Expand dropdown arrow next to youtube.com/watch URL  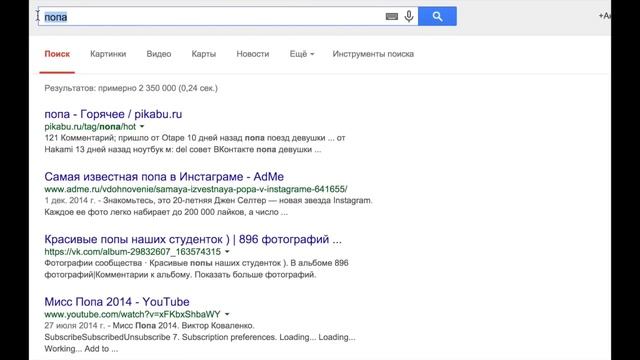point(227,314)
